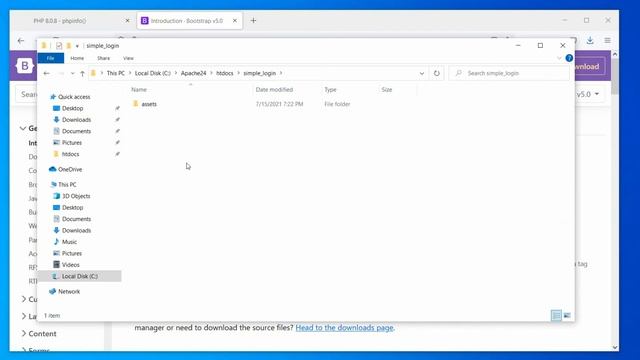Open the Videos folder

tap(71, 264)
